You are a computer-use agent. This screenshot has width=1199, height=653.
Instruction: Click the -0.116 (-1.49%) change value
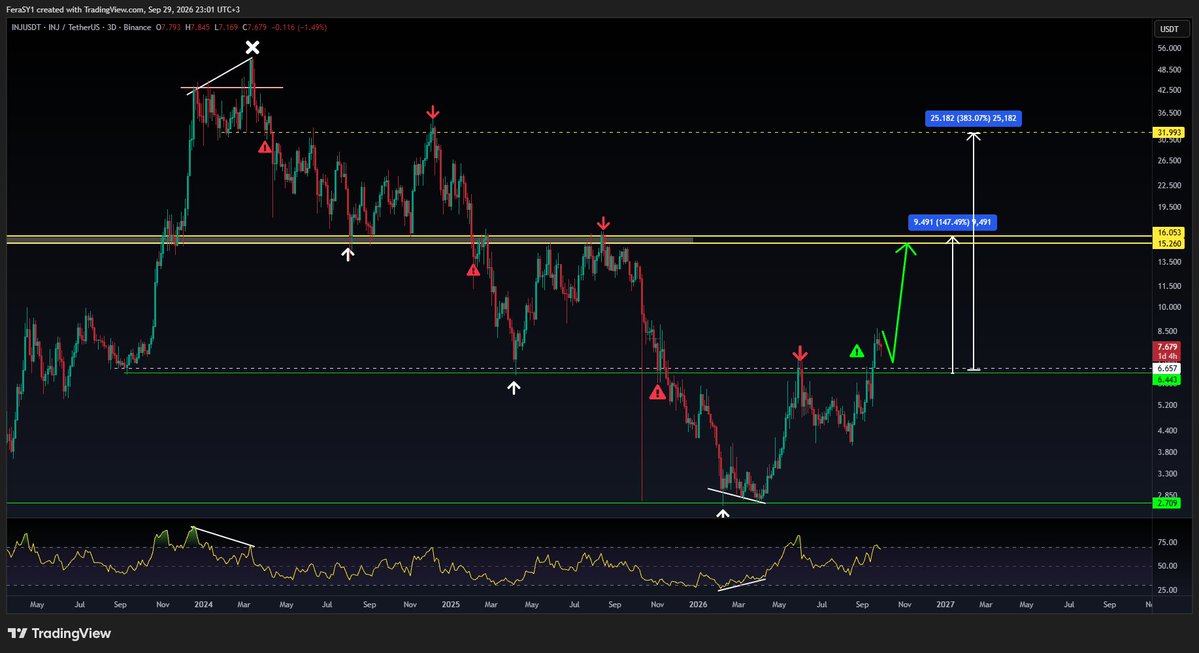299,28
